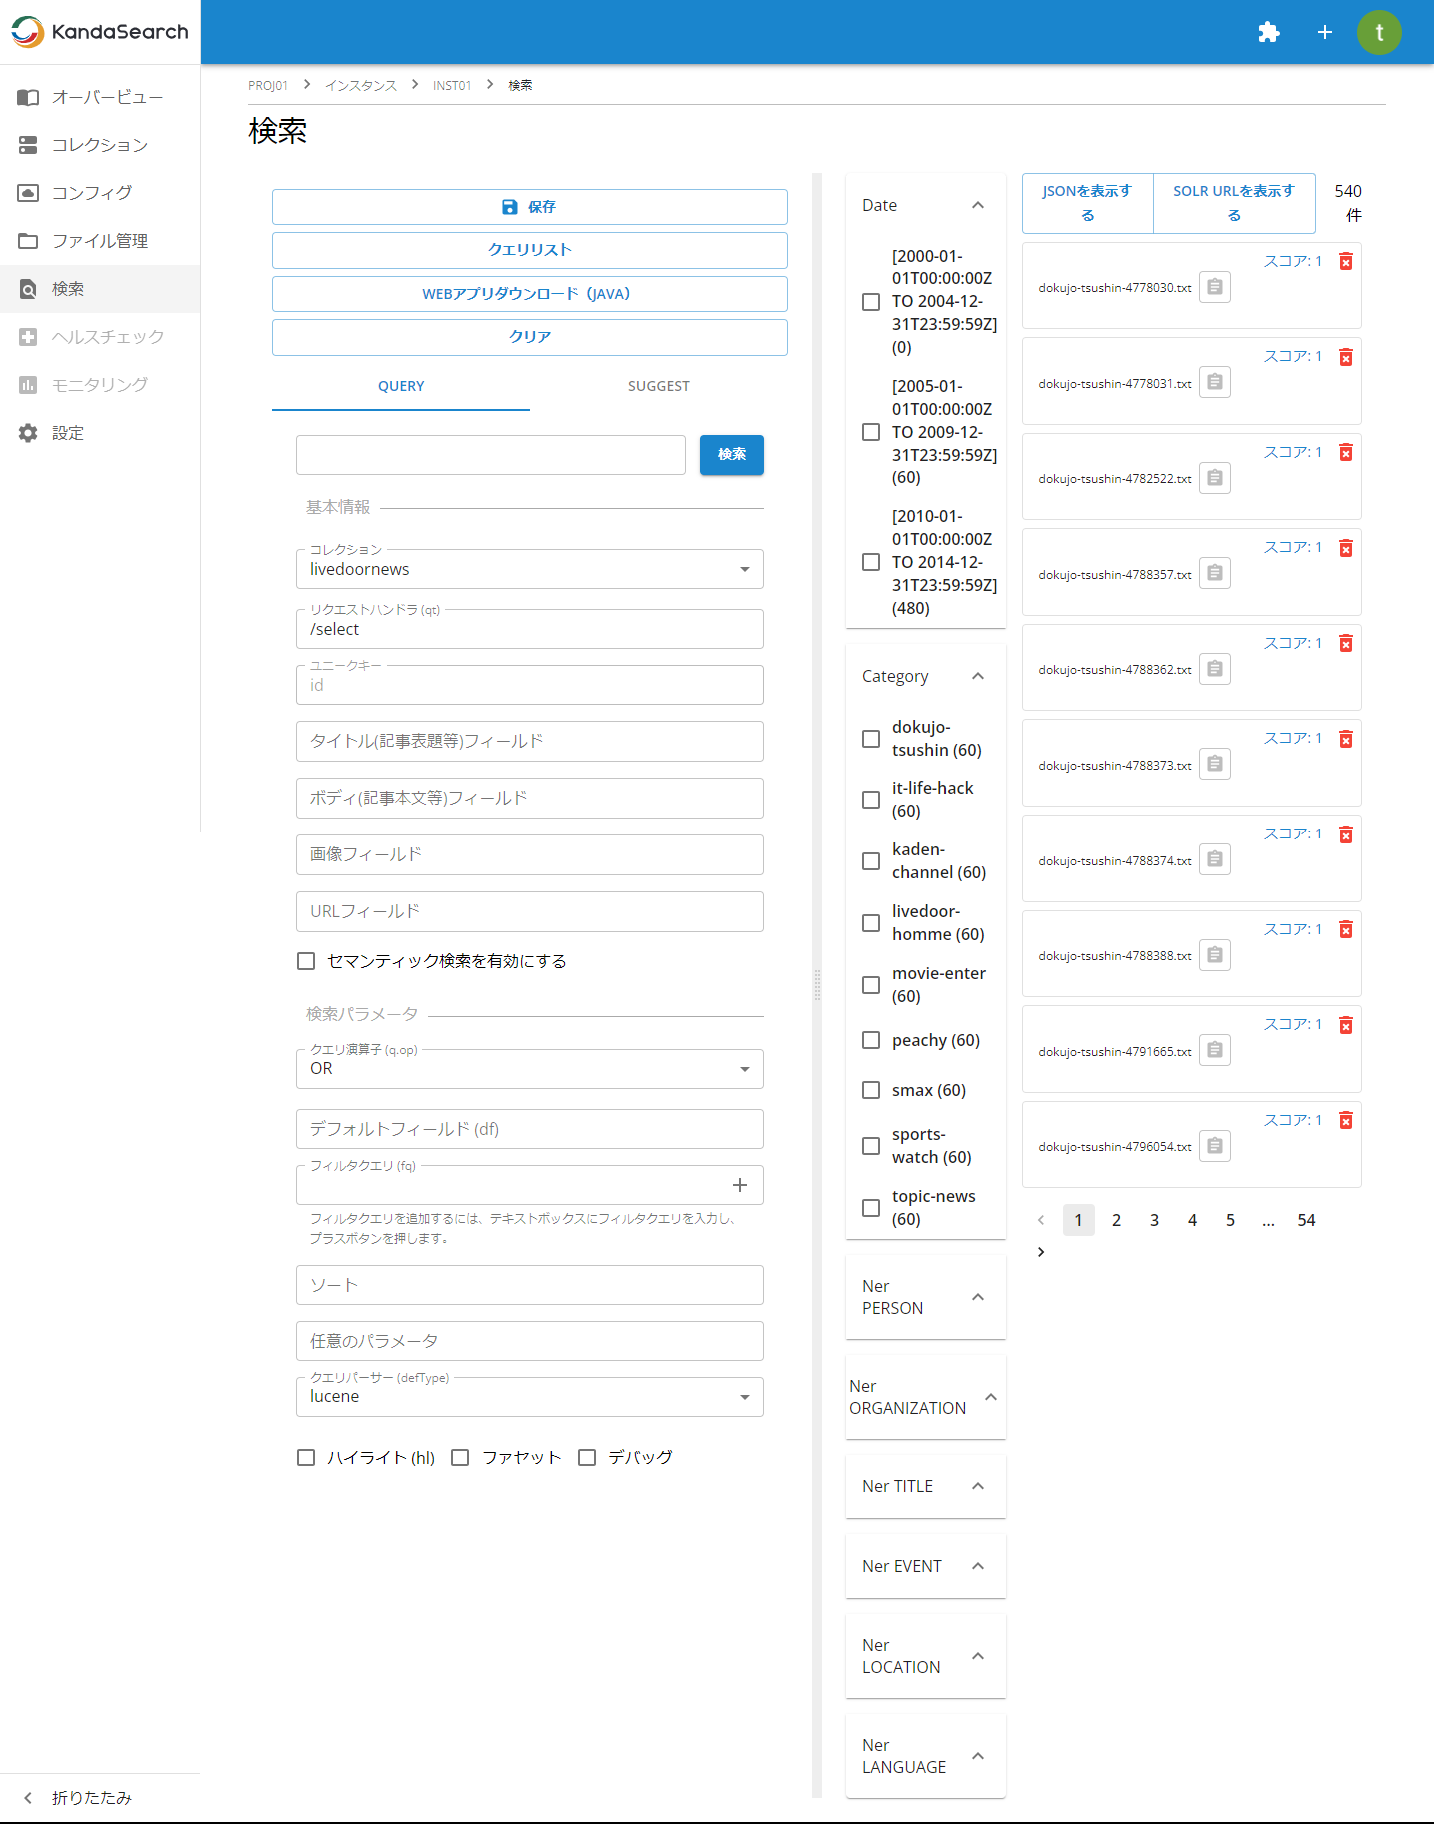This screenshot has width=1434, height=1824.
Task: Copy clipboard icon for dokujo-tsushin-4788388.txt
Action: [1215, 955]
